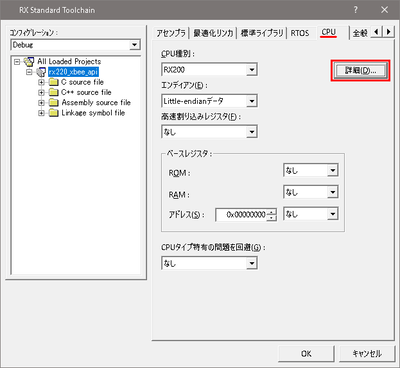Screen dimensions: 400x368
Task: Select All Loaded Projects tree item
Action: coord(69,62)
